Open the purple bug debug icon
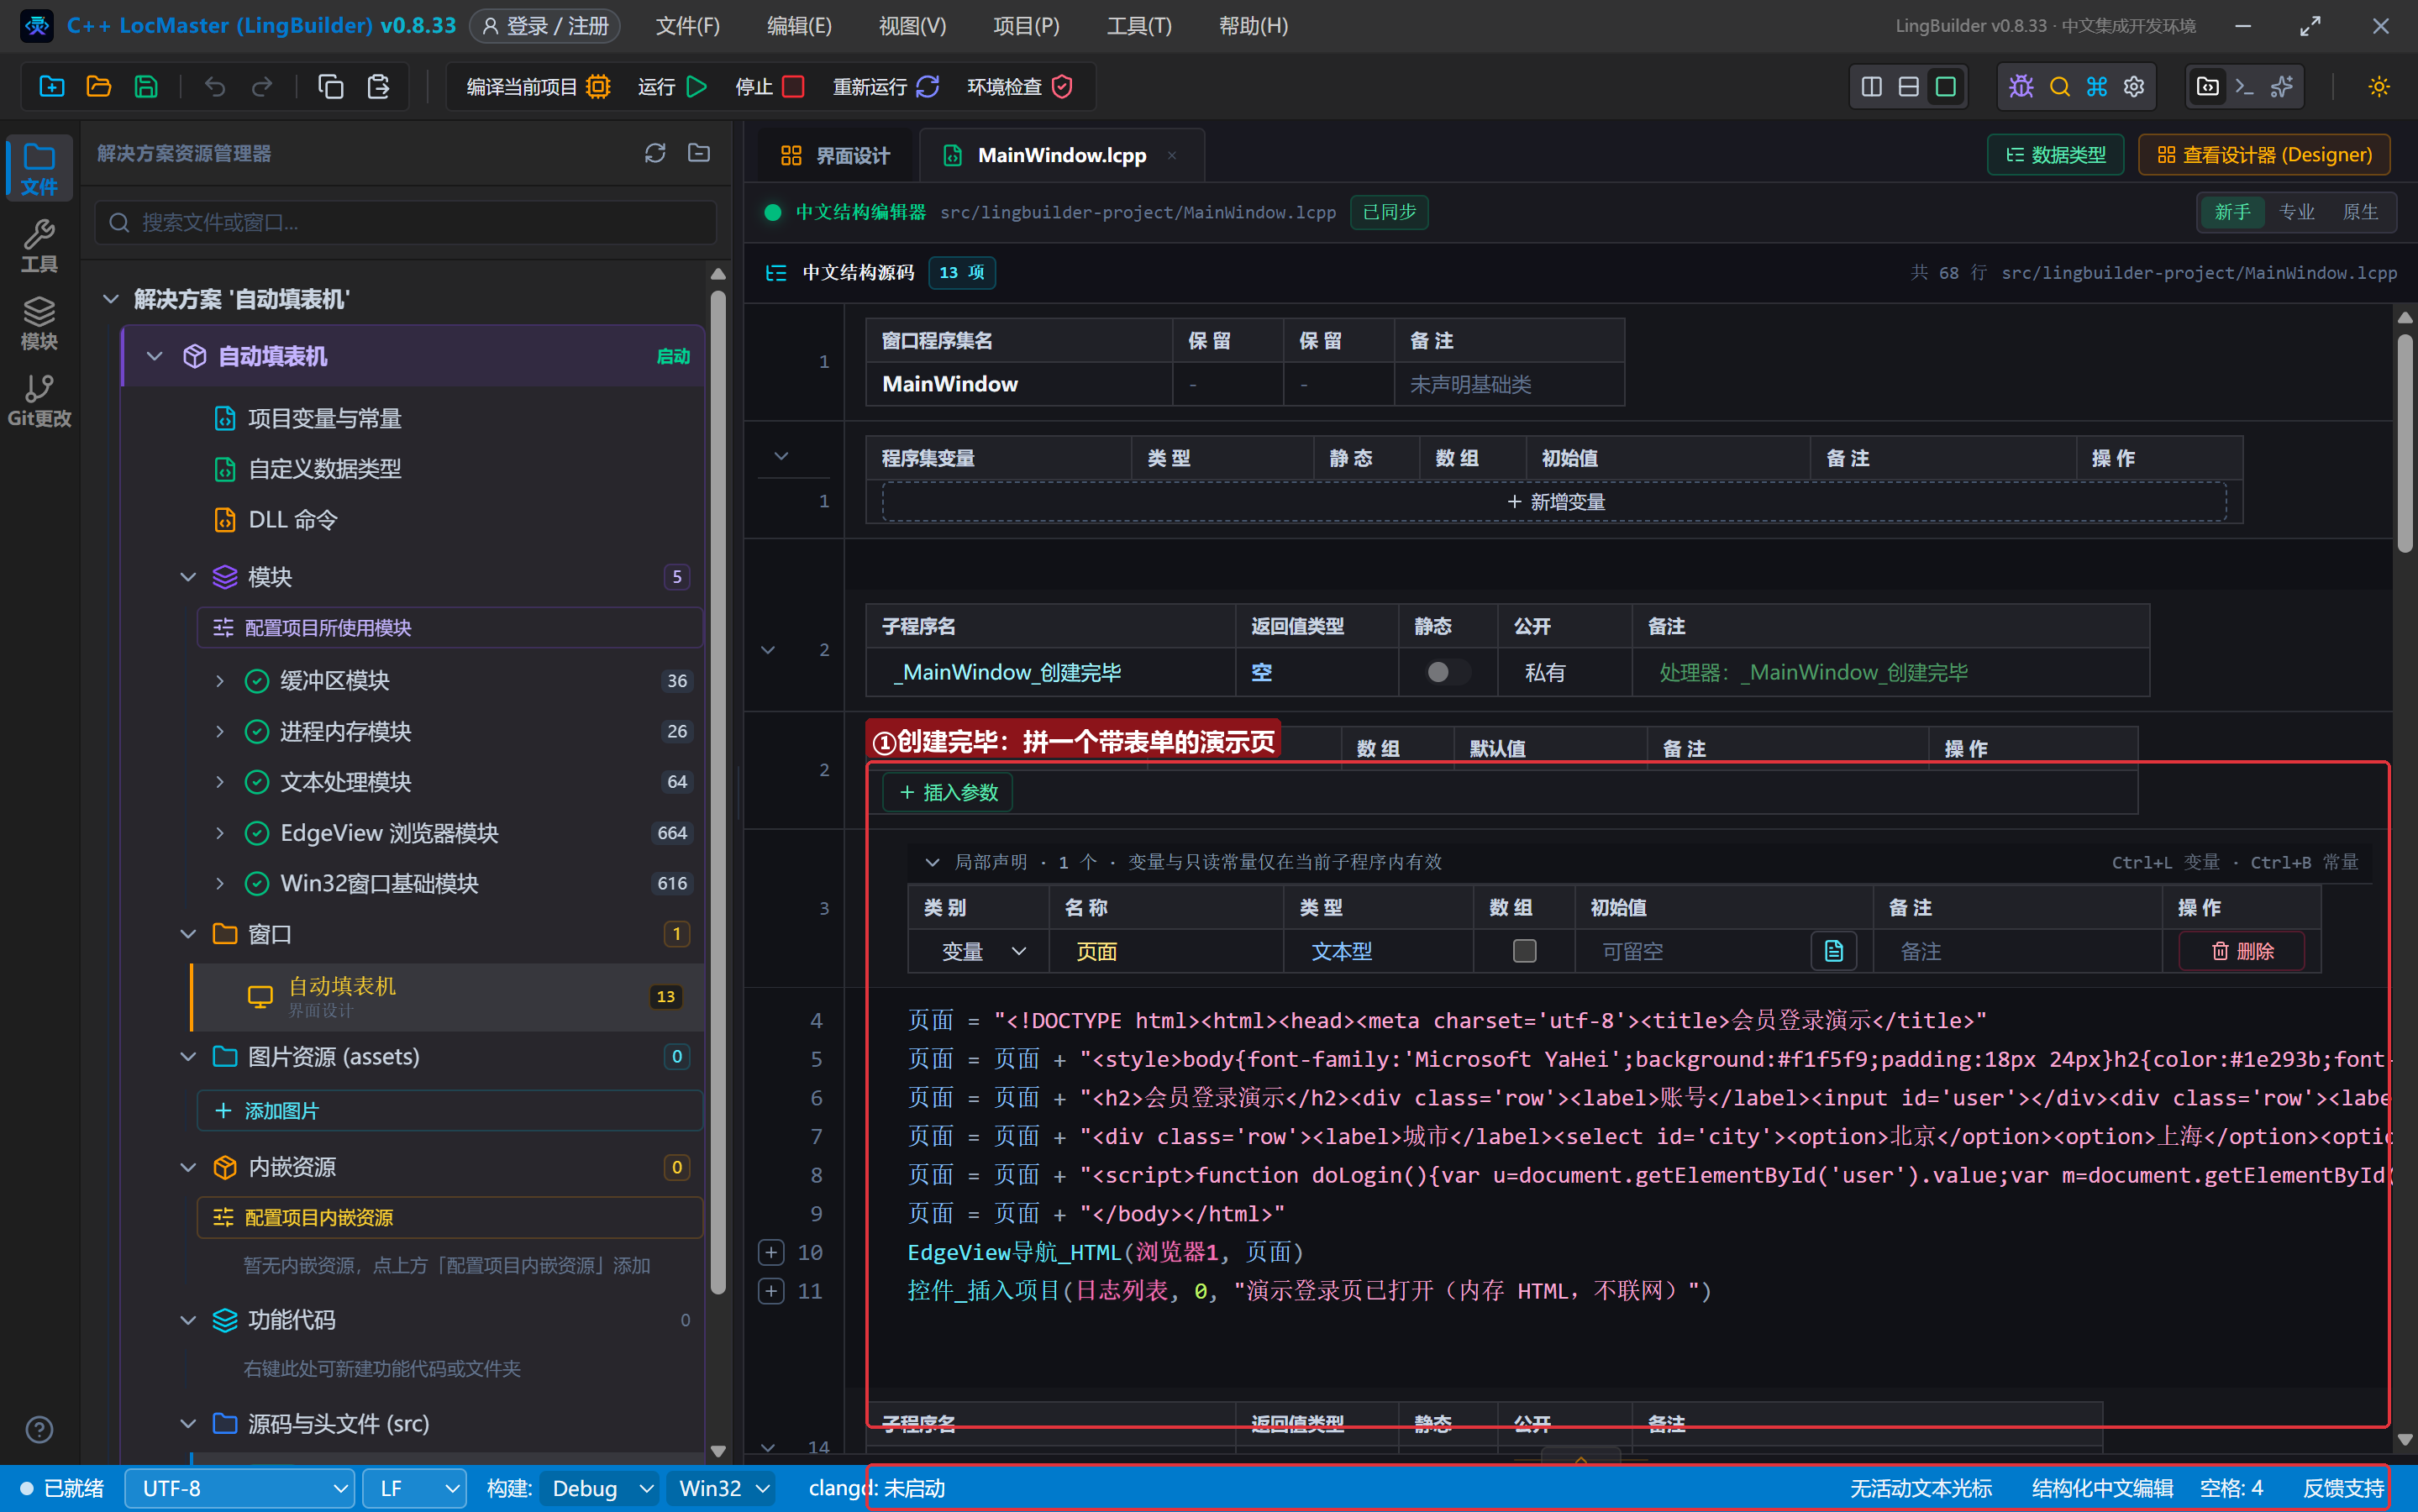Image resolution: width=2418 pixels, height=1512 pixels. (2021, 87)
